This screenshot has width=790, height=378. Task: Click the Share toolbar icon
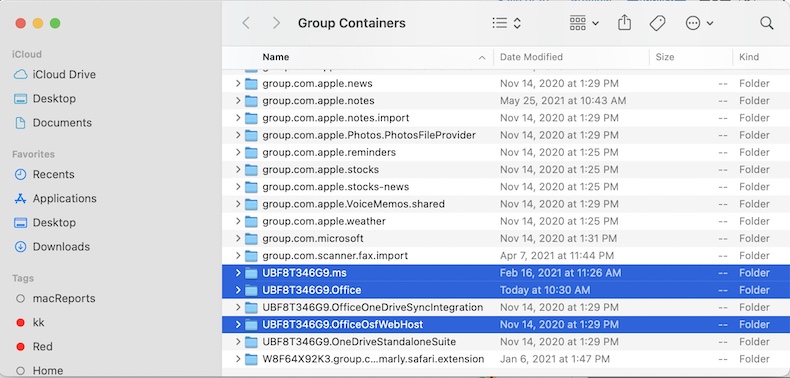pos(624,23)
